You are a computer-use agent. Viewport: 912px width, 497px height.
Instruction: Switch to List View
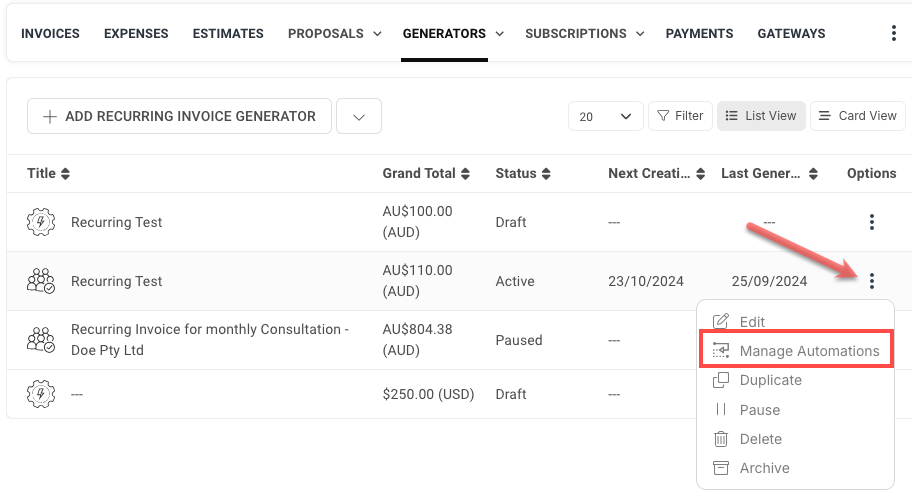[761, 116]
